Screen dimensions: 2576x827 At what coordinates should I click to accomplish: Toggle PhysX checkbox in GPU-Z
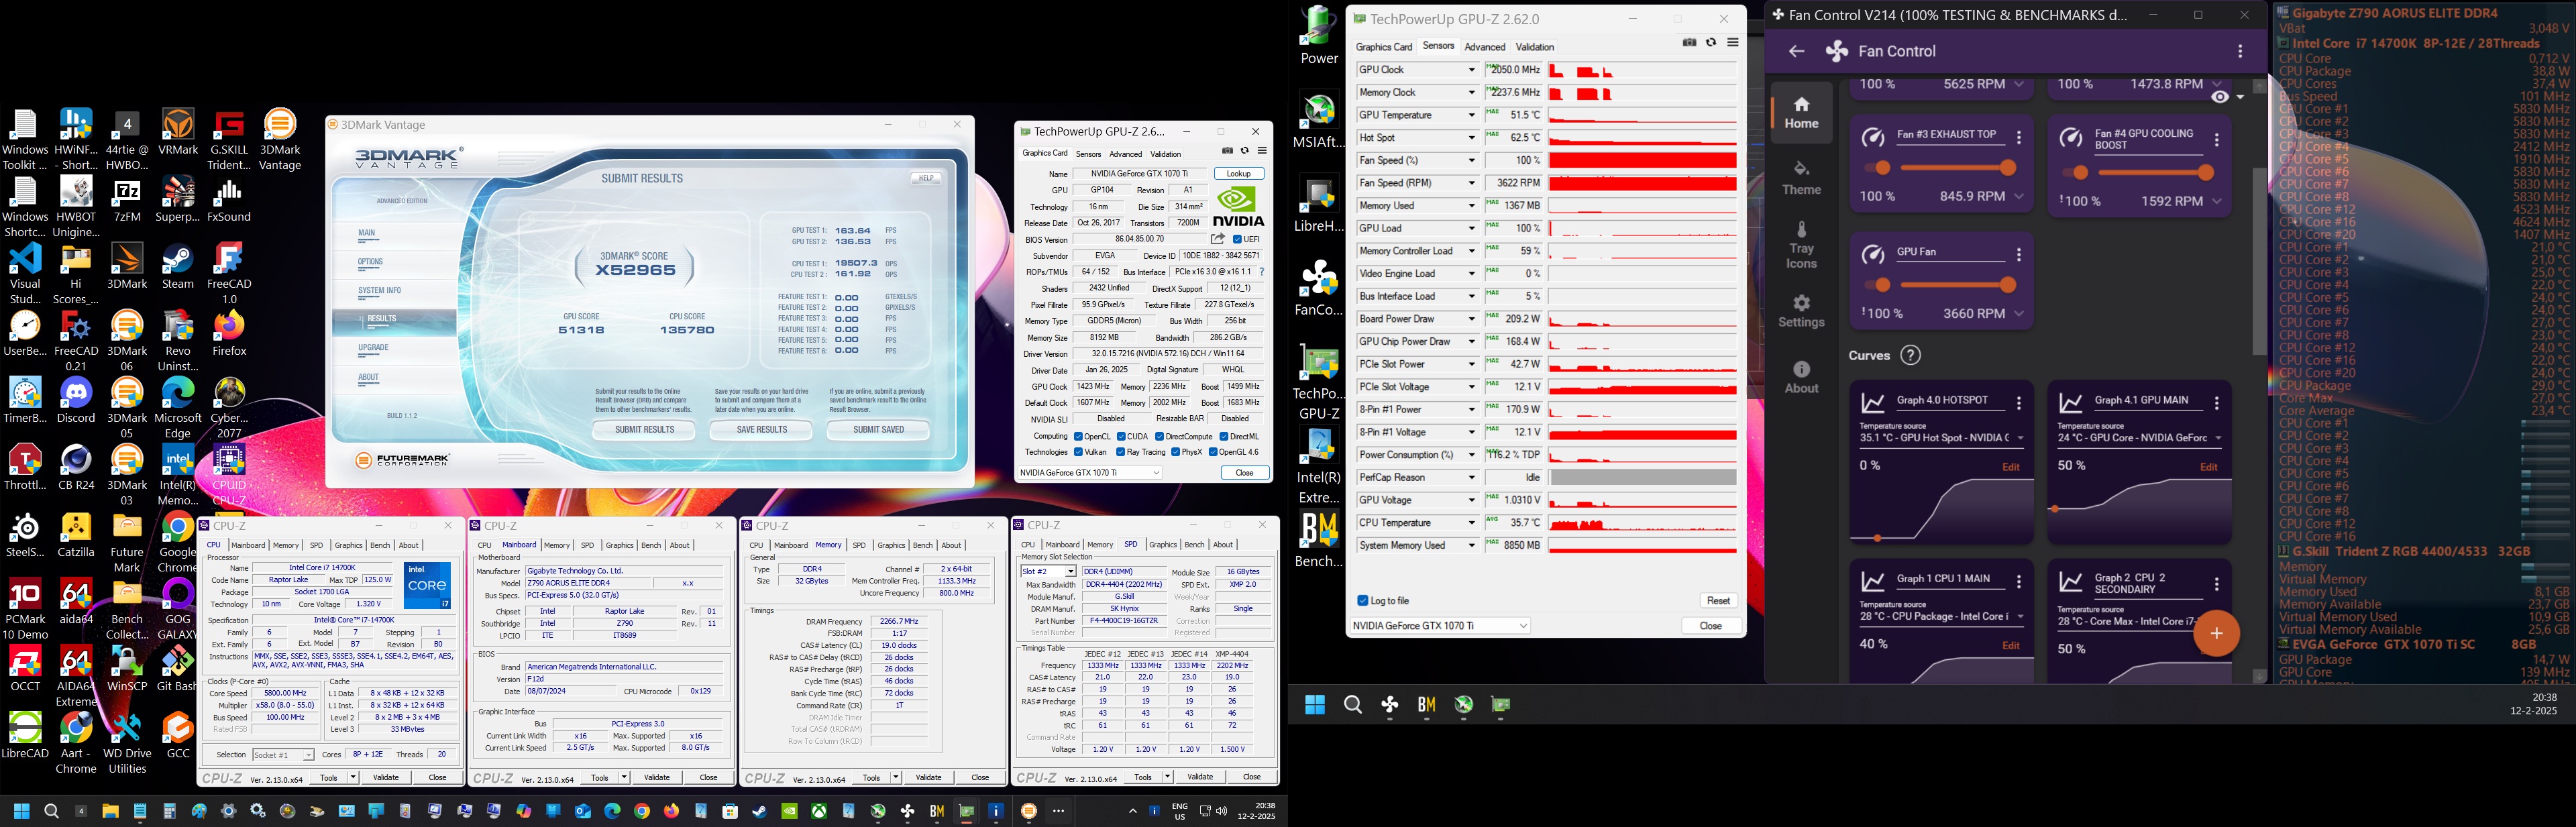[1177, 452]
